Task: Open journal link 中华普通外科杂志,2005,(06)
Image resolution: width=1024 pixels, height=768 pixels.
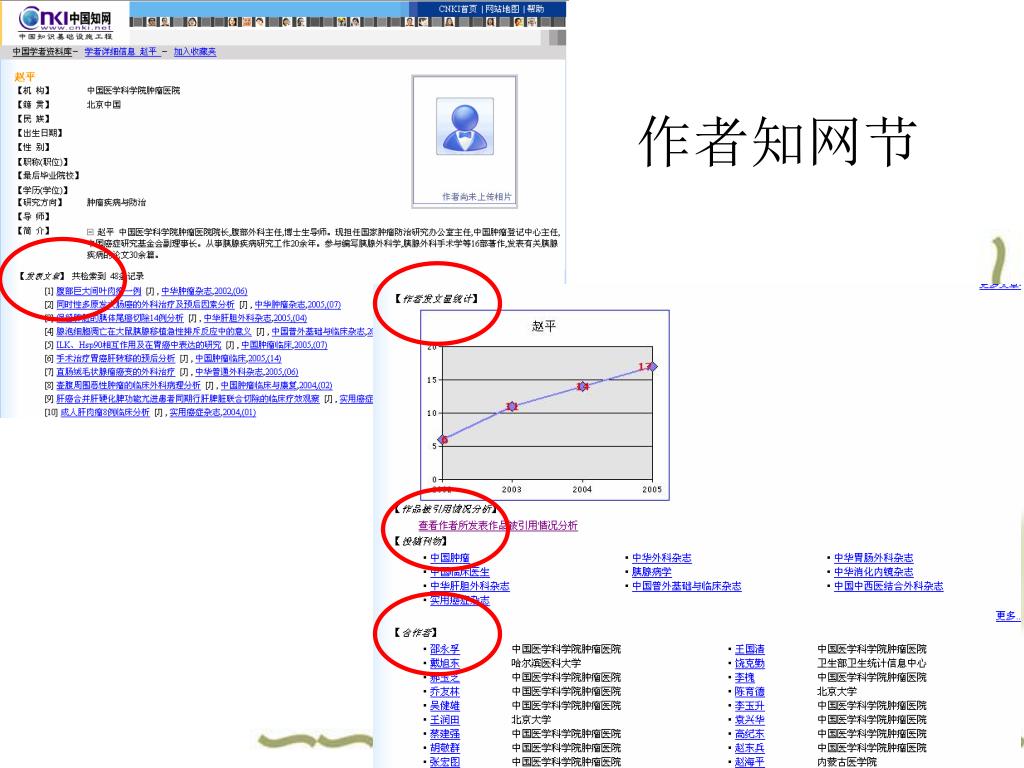Action: click(246, 372)
